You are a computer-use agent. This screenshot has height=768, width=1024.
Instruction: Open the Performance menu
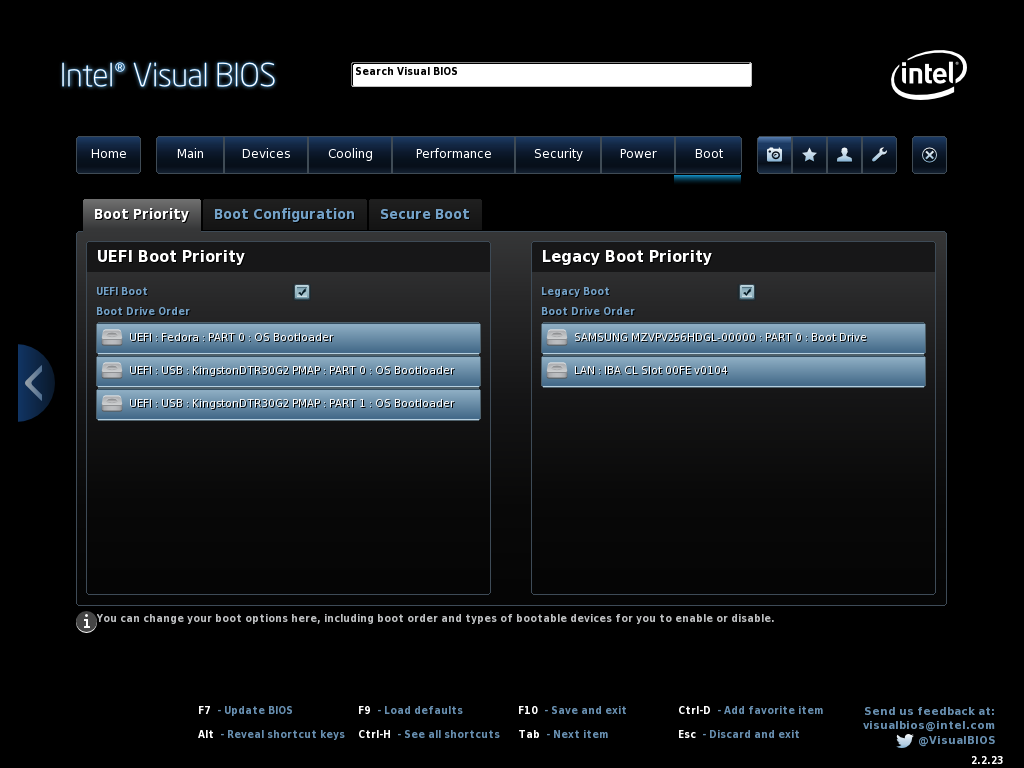click(453, 154)
